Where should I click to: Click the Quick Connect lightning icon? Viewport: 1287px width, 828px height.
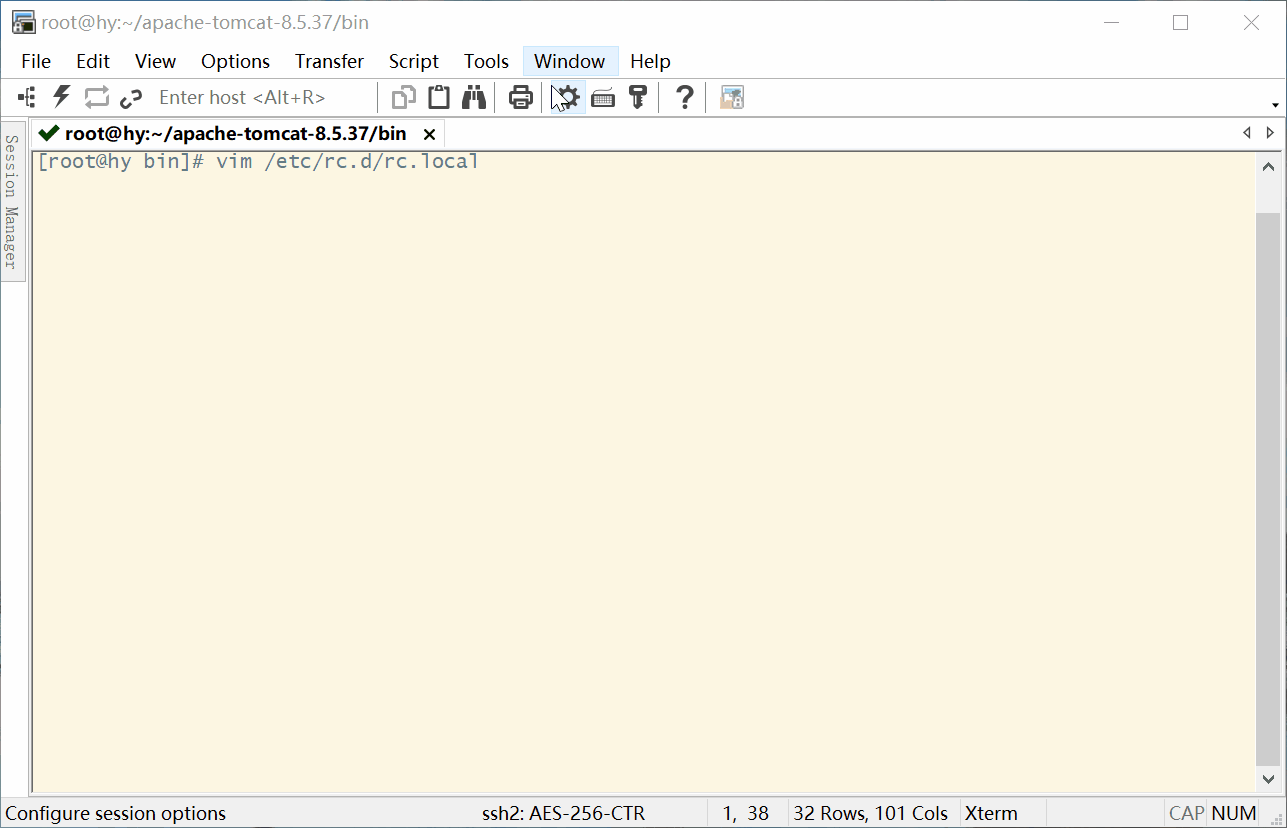tap(62, 97)
